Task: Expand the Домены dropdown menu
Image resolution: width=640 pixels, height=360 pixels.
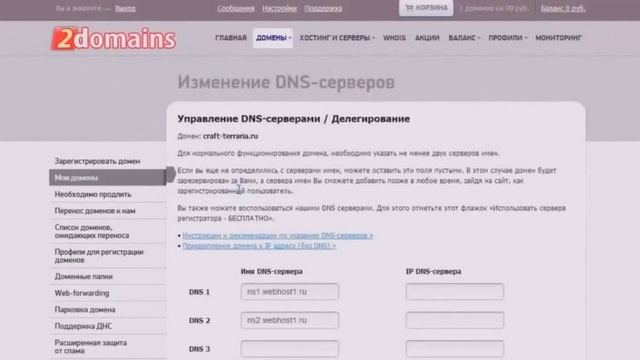Action: 273,38
